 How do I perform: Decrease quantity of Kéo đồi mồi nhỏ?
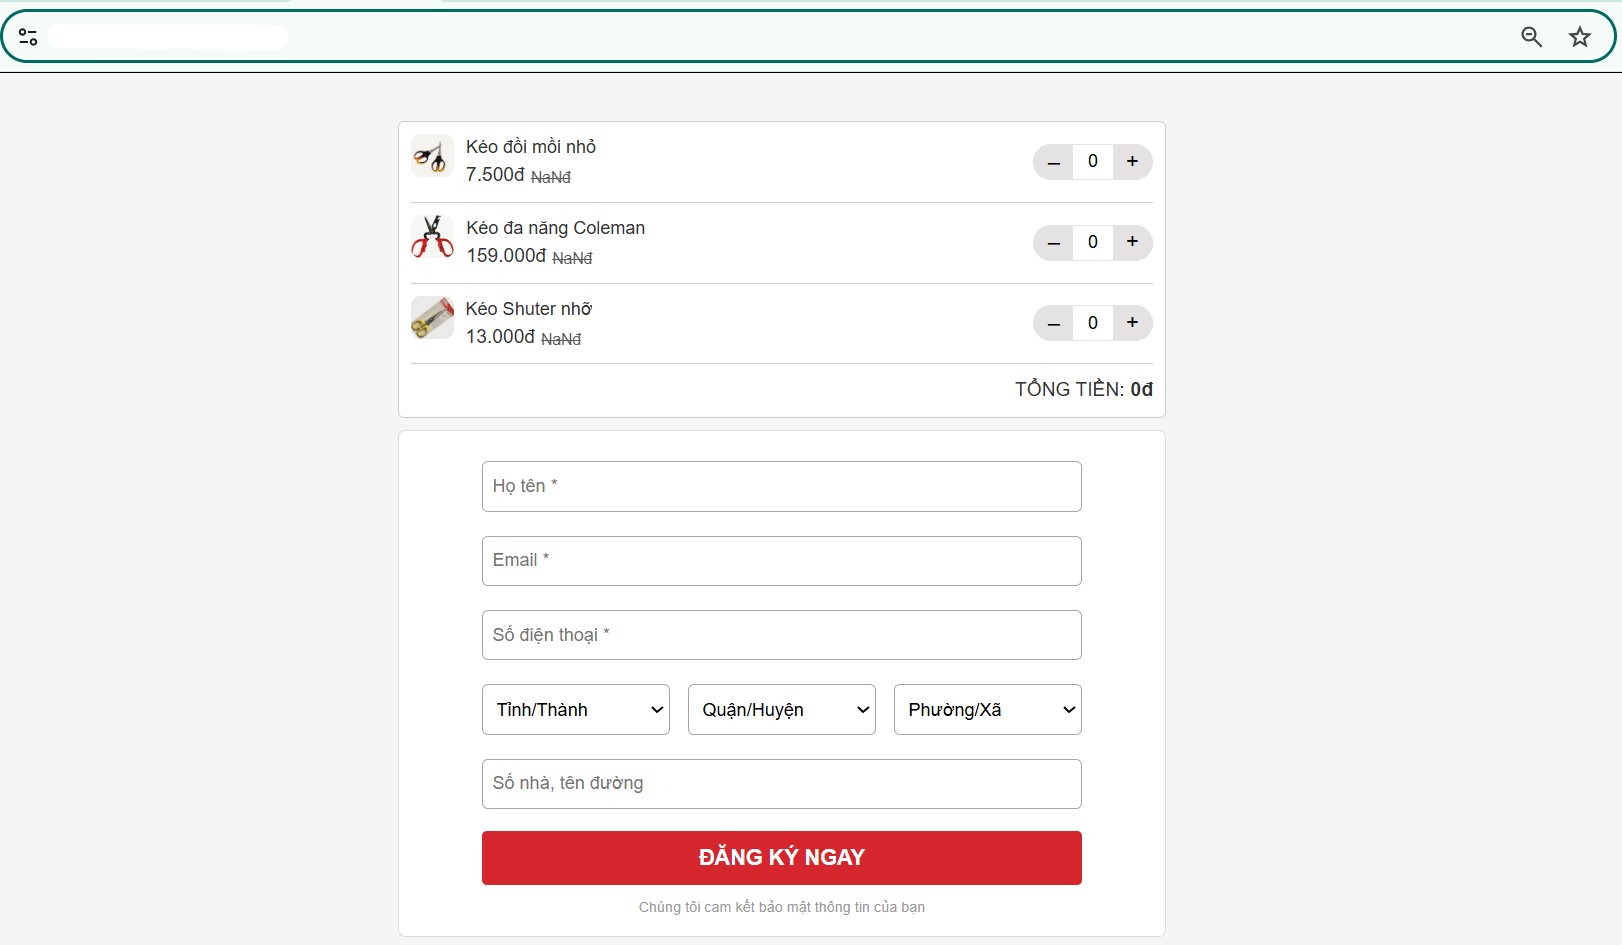[x=1053, y=161]
